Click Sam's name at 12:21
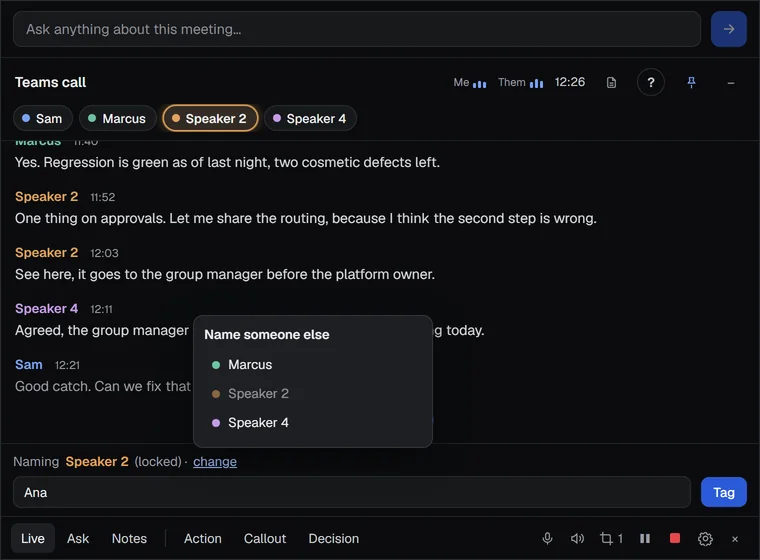The image size is (760, 560). tap(29, 365)
